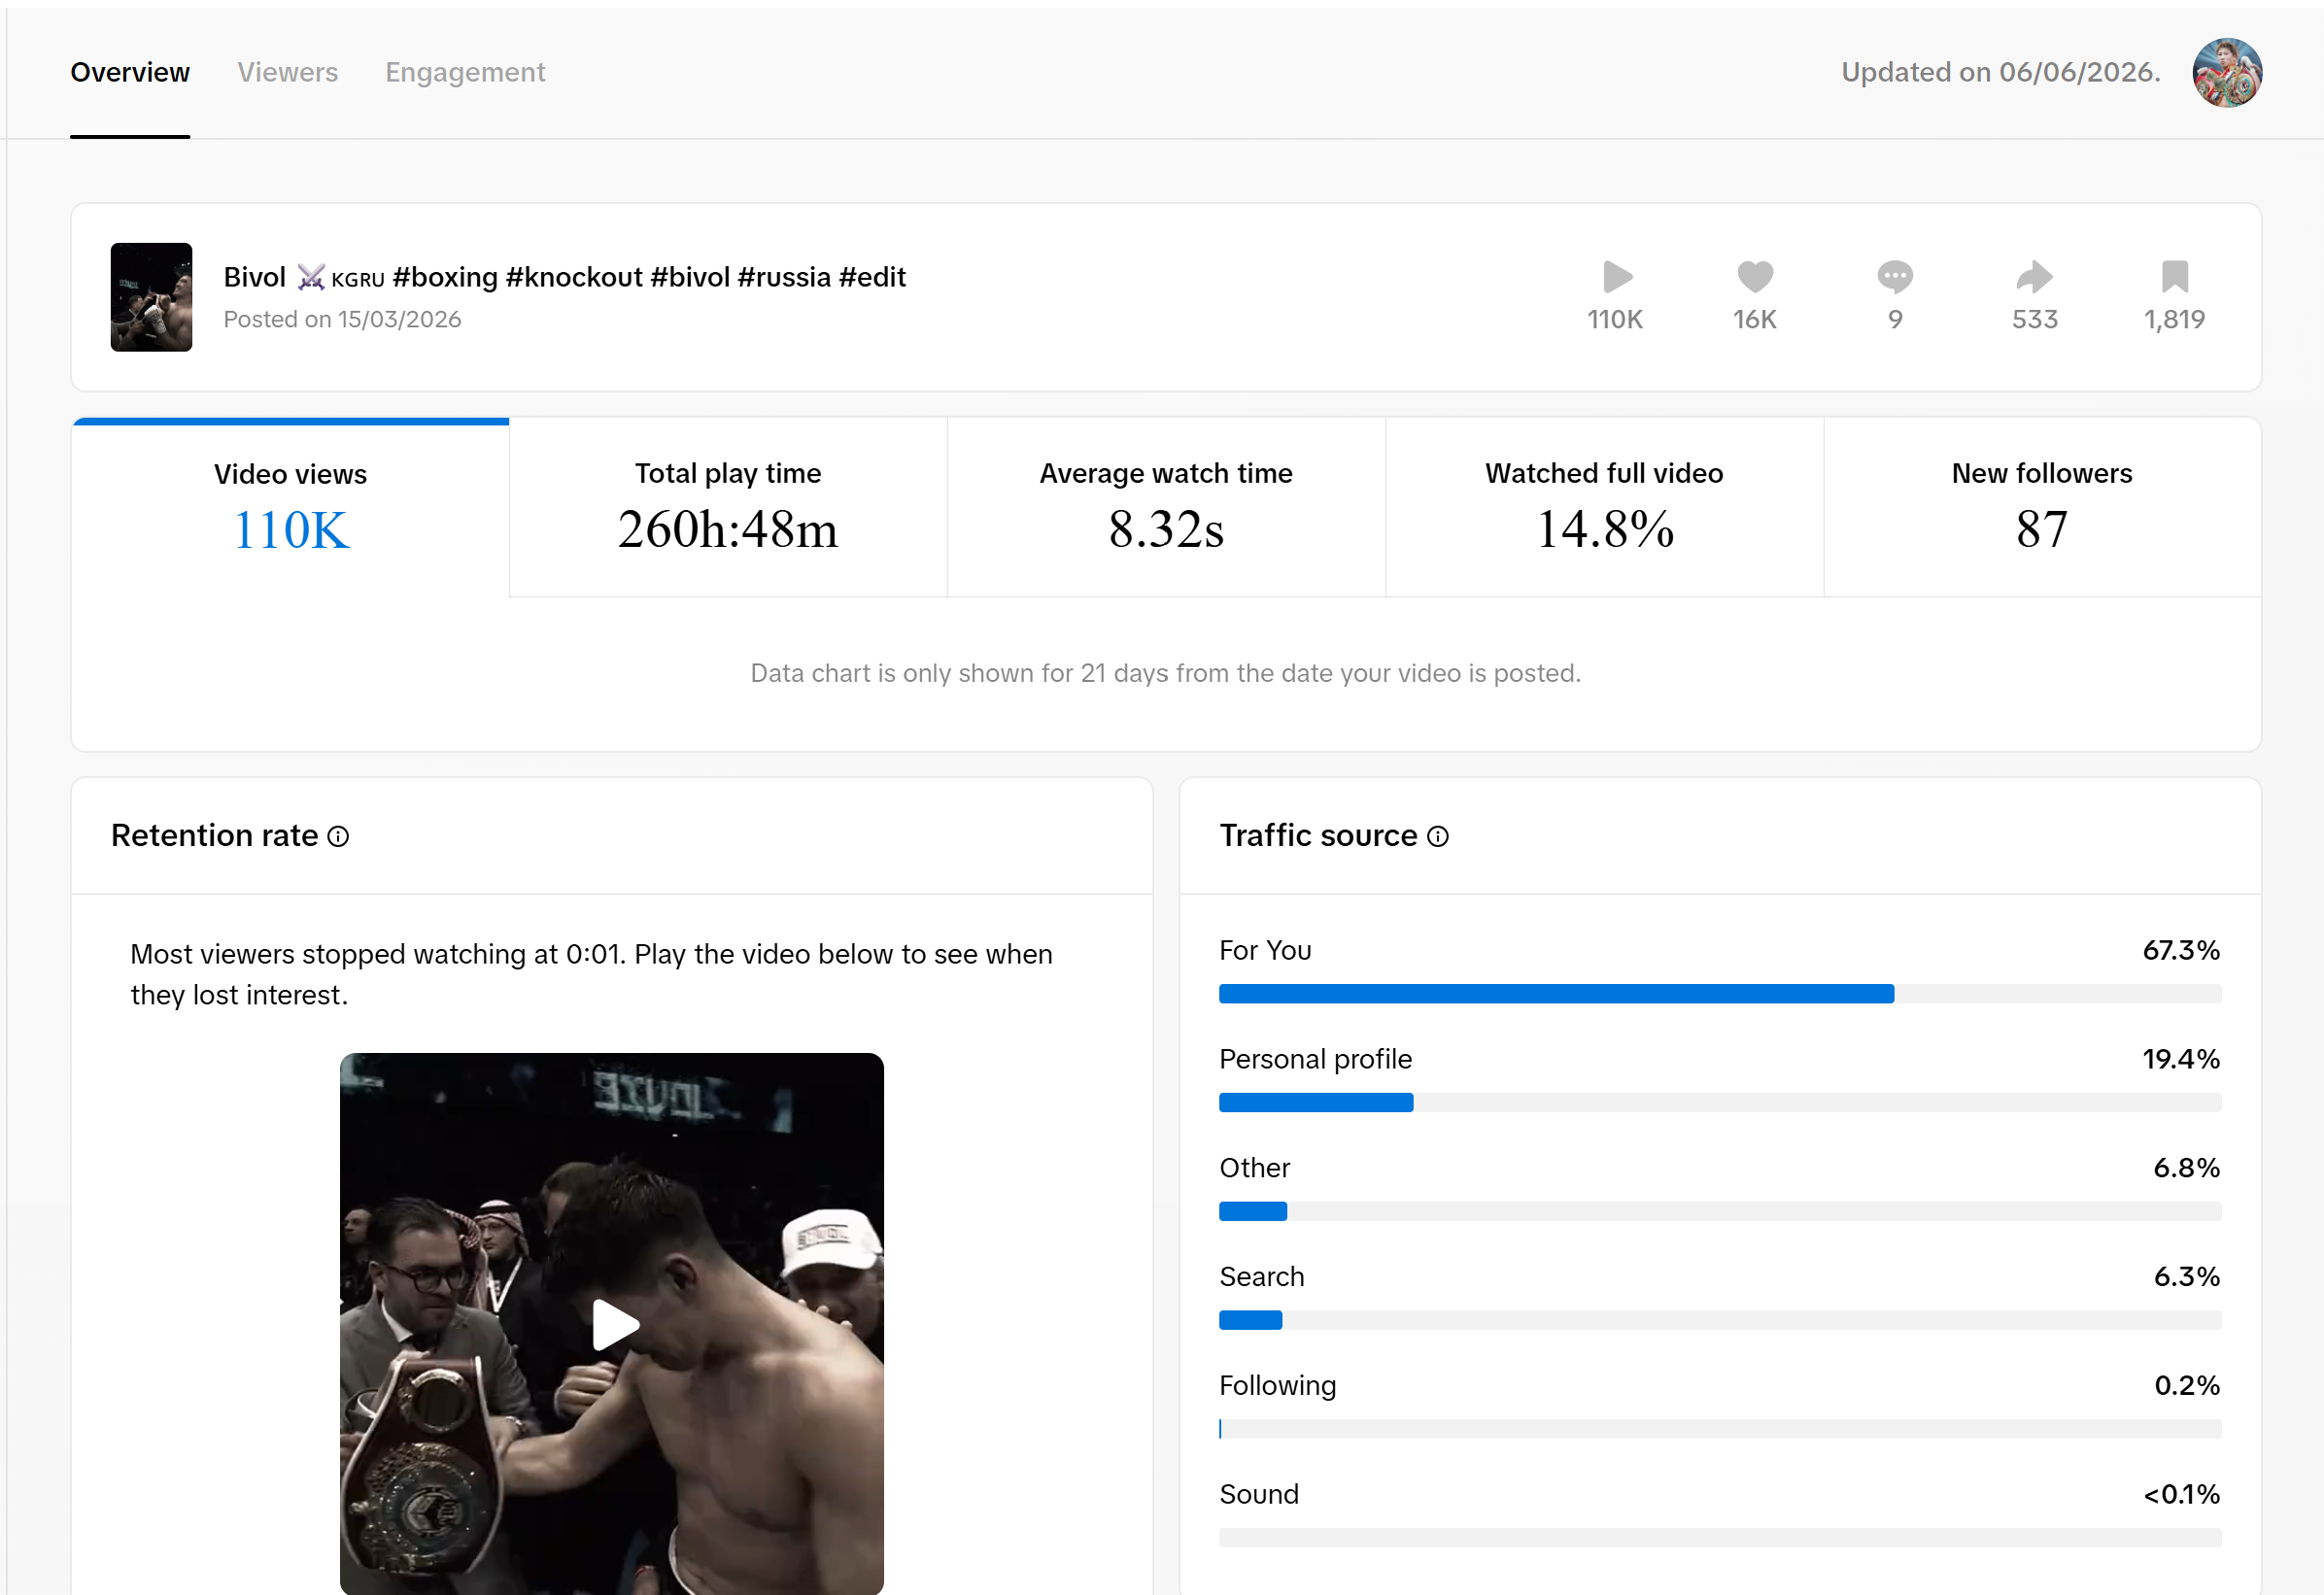This screenshot has width=2324, height=1595.
Task: Play the retention rate video
Action: tap(613, 1324)
